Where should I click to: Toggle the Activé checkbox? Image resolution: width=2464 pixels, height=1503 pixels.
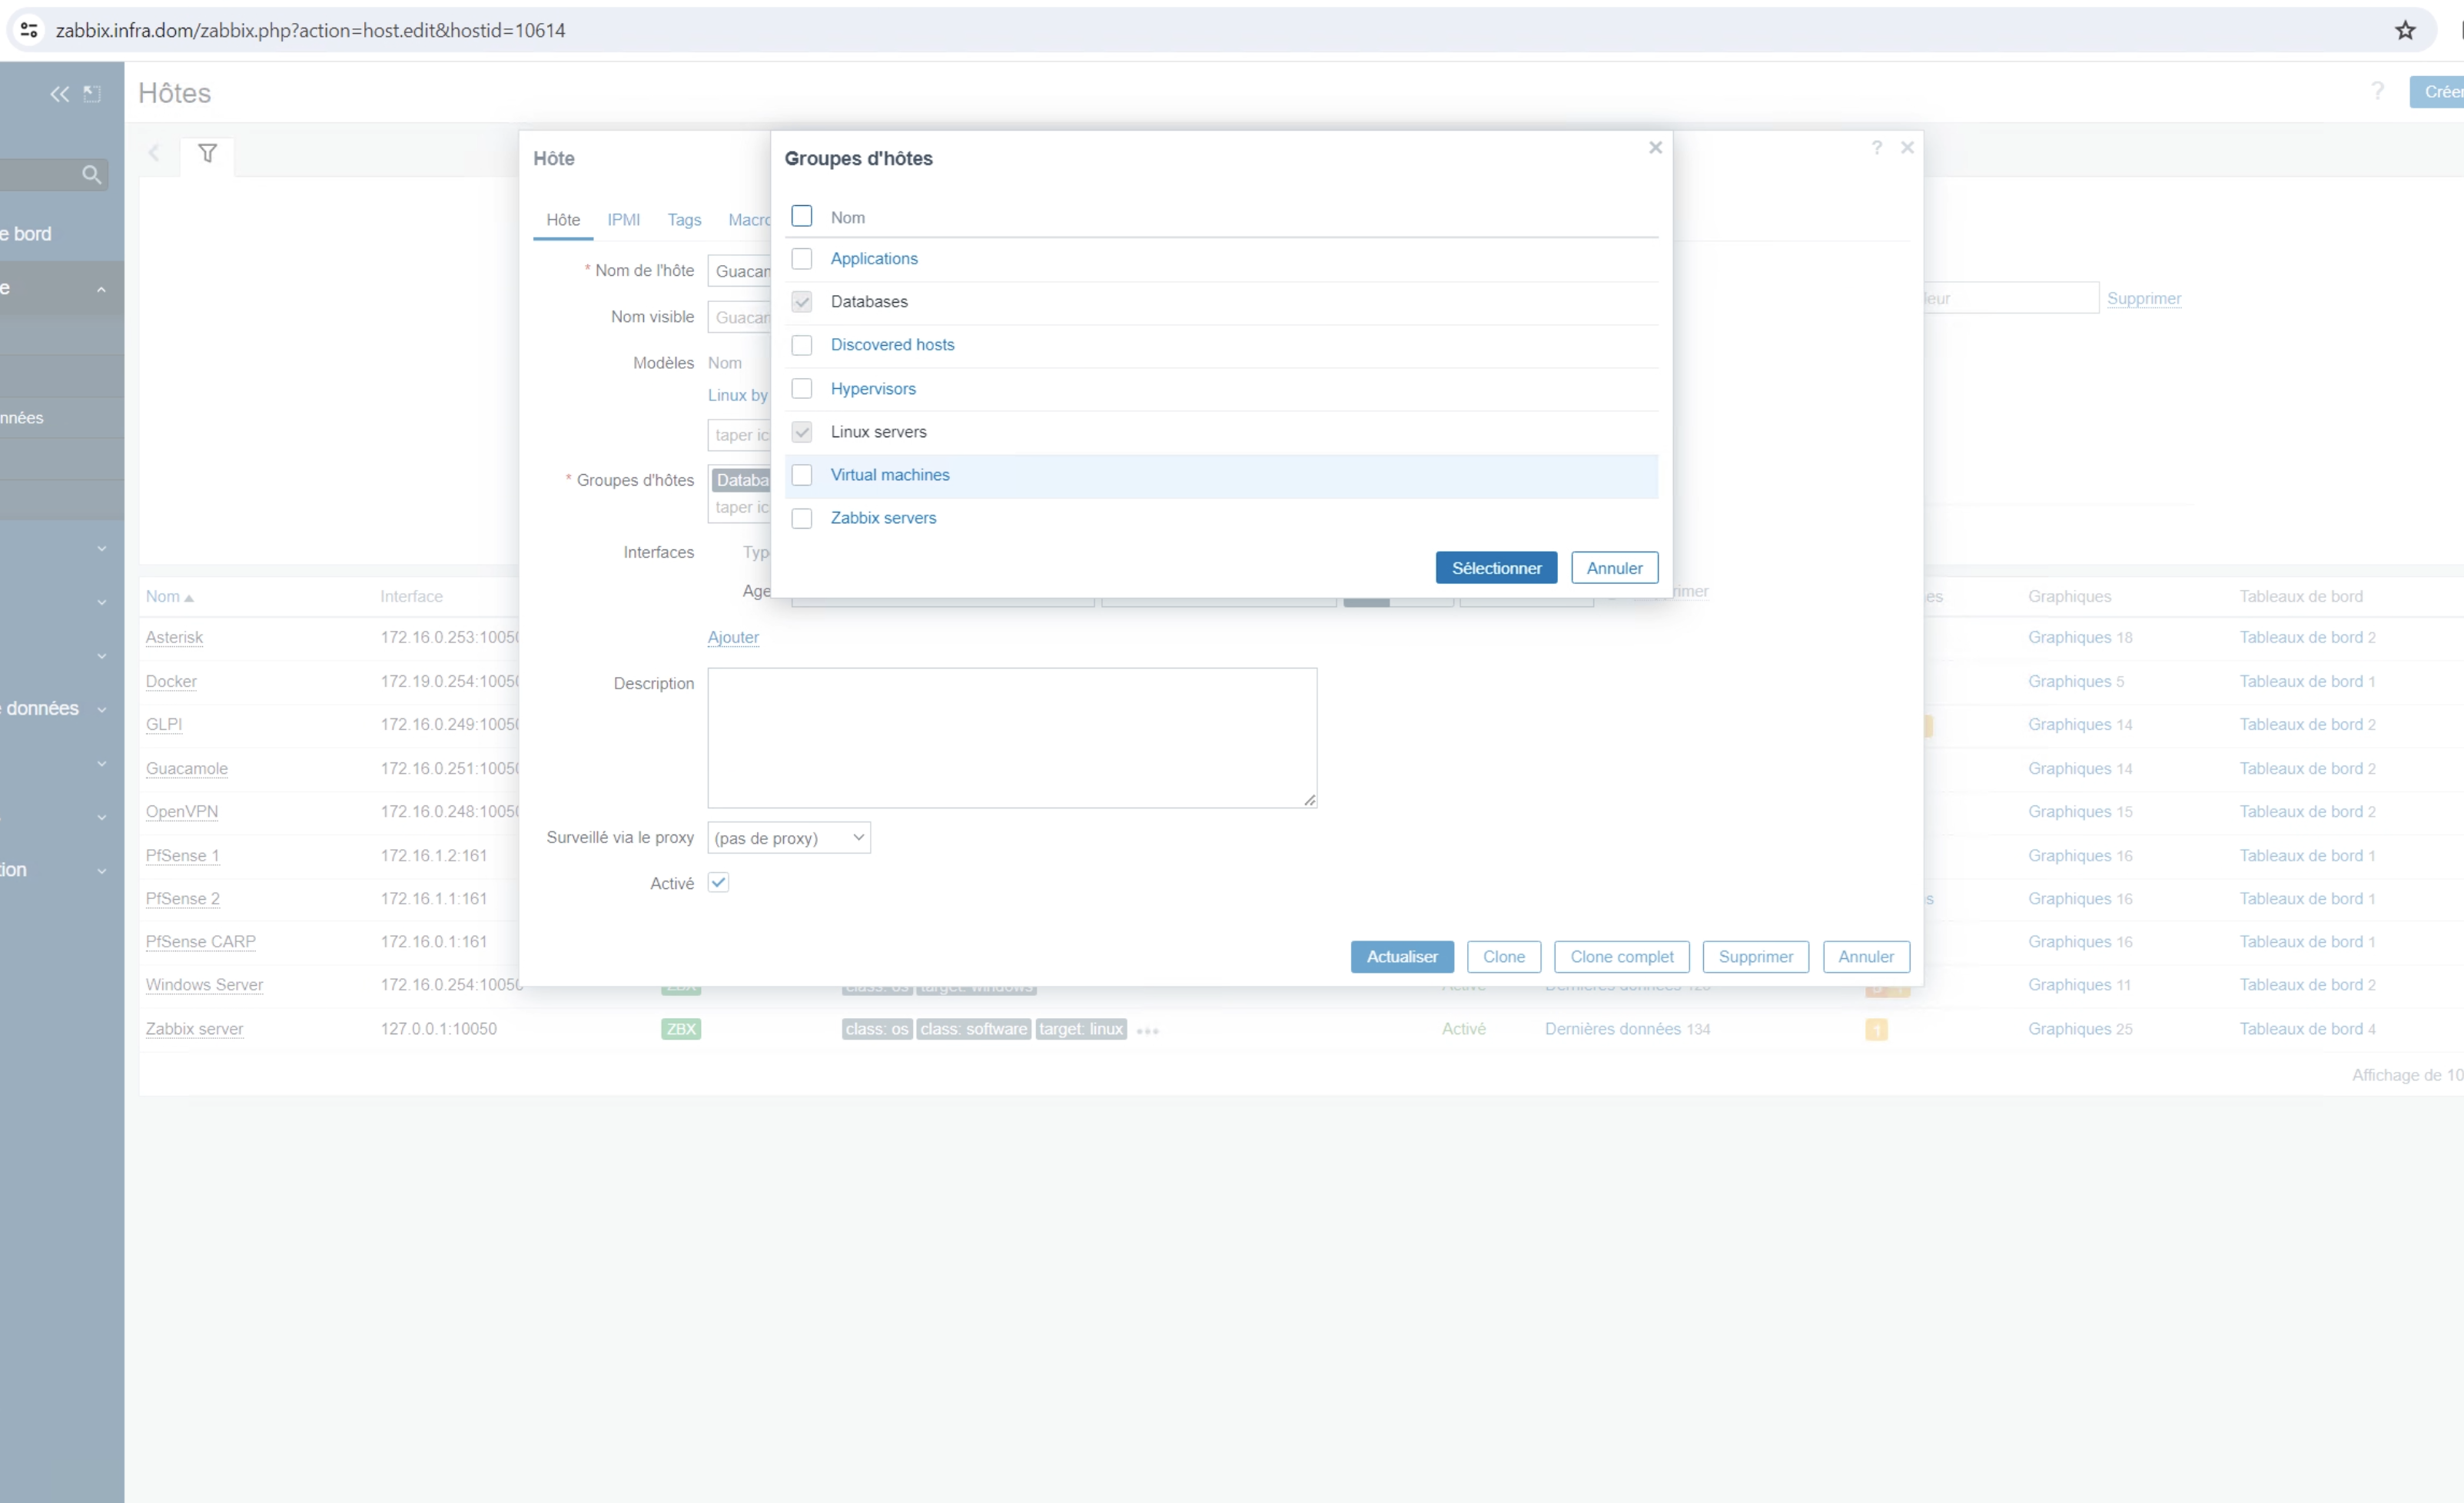[718, 882]
